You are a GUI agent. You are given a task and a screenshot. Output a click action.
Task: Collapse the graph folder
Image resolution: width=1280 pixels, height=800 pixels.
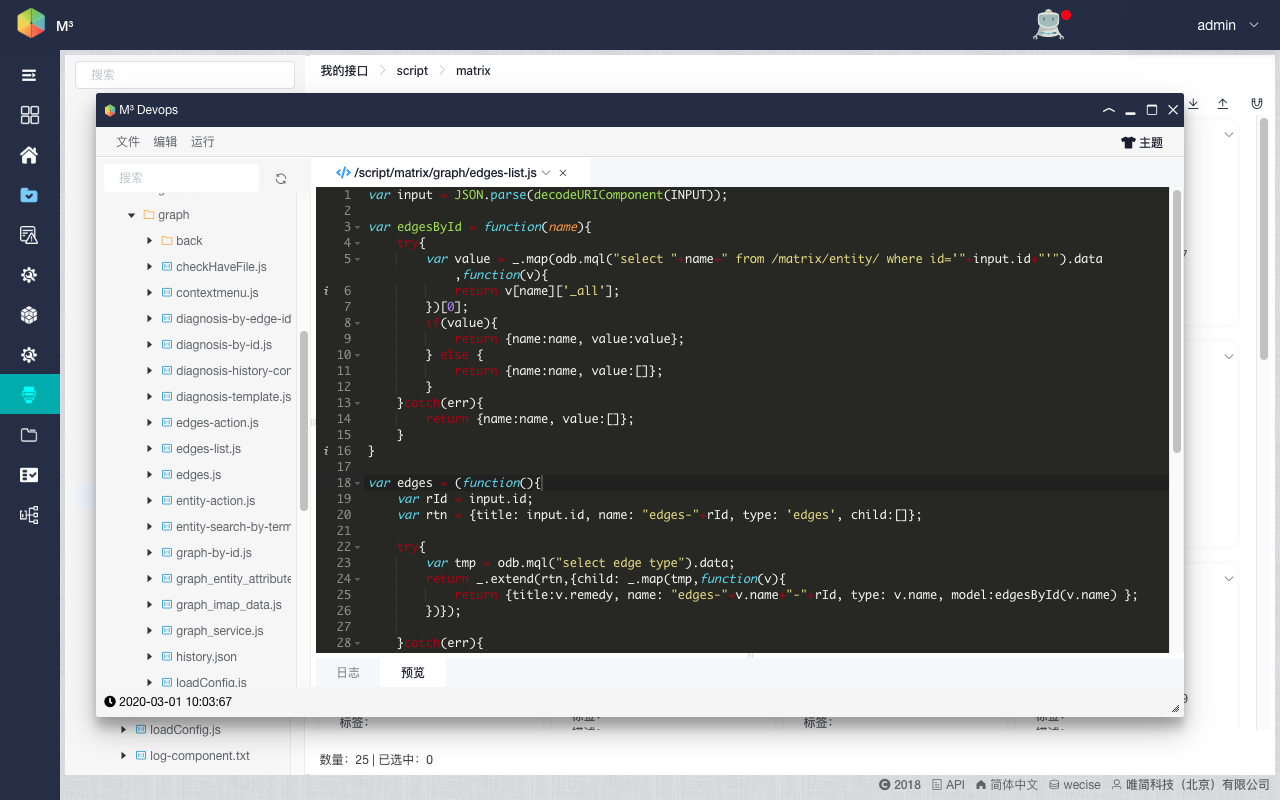(131, 215)
